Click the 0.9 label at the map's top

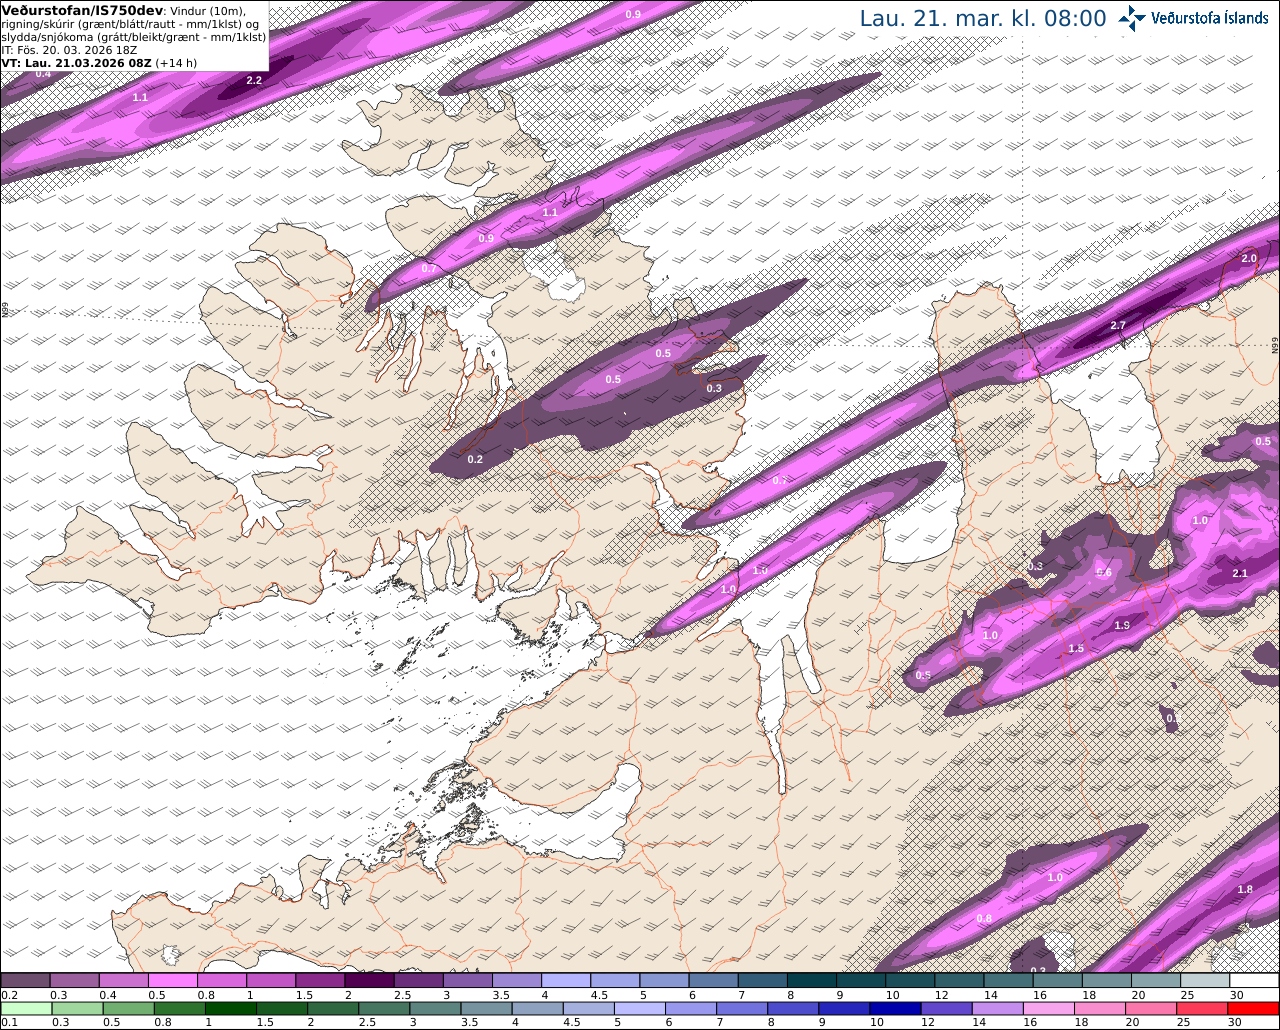633,14
